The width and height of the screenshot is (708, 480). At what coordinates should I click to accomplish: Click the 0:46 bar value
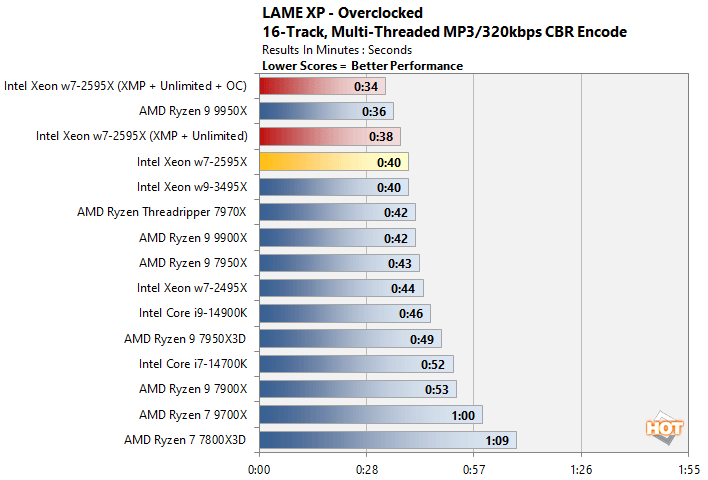tap(411, 314)
